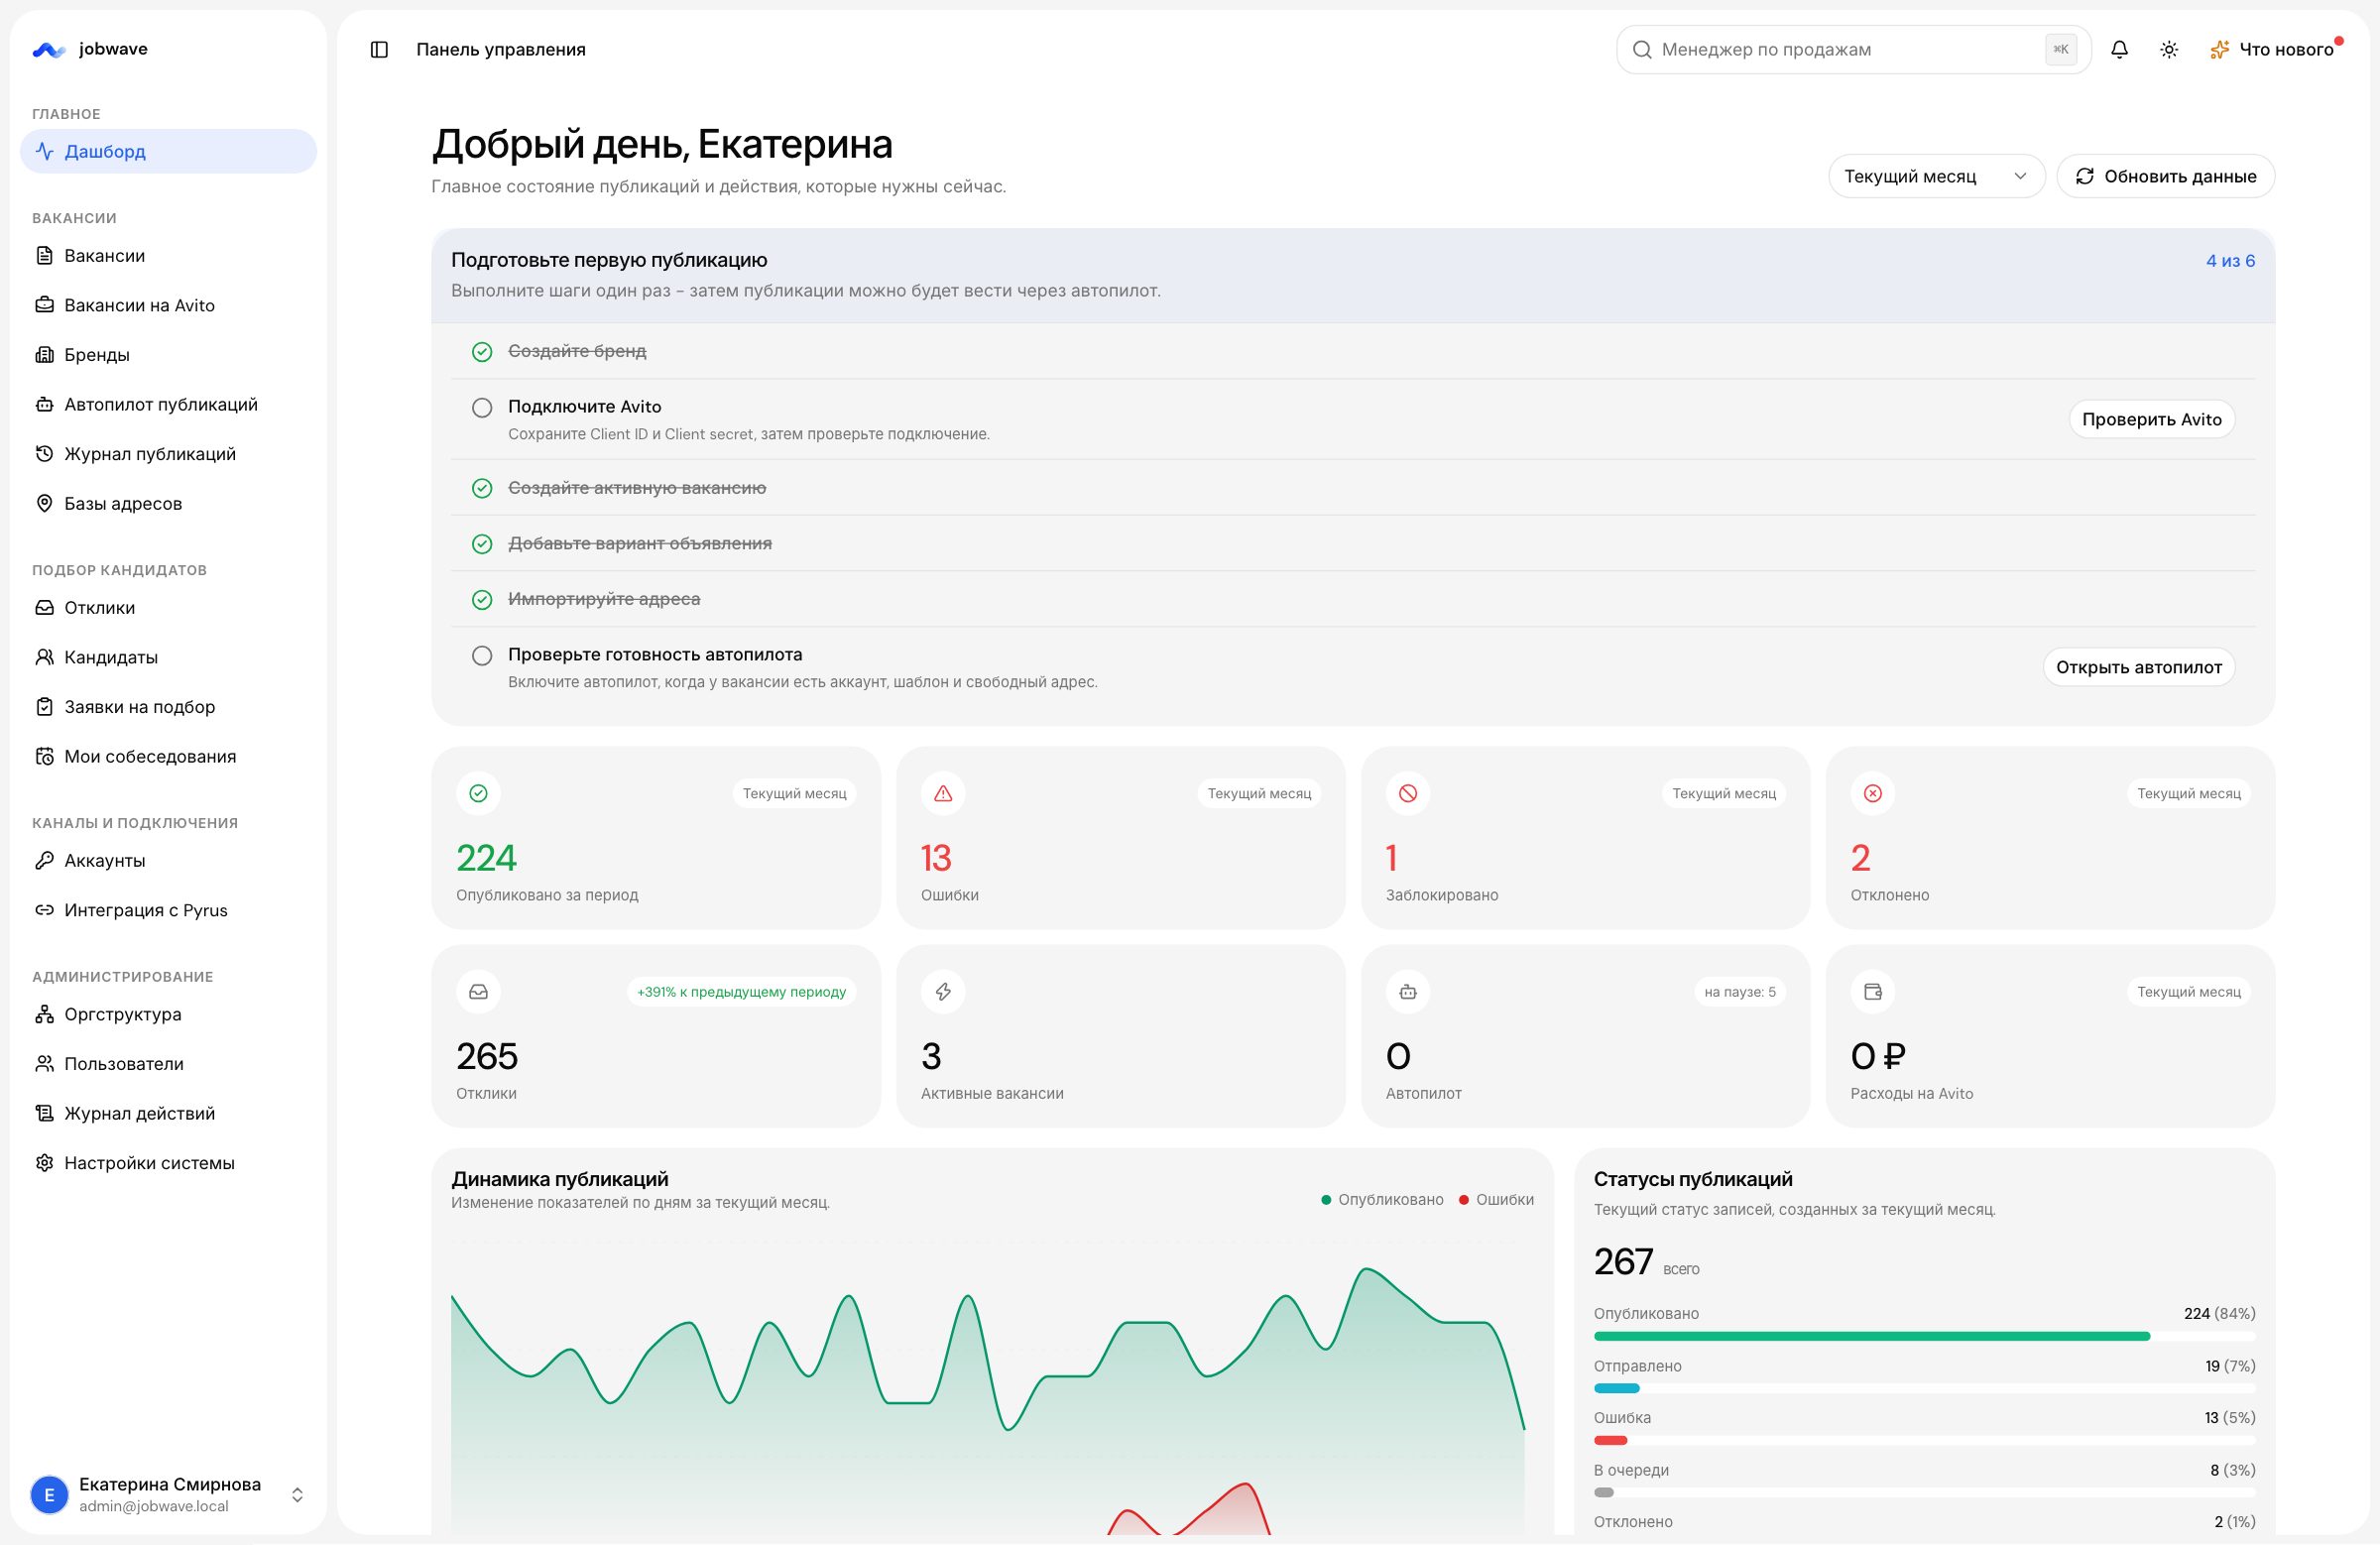The image size is (2380, 1545).
Task: Click the robot icon on Автопилот card
Action: coord(1408,992)
